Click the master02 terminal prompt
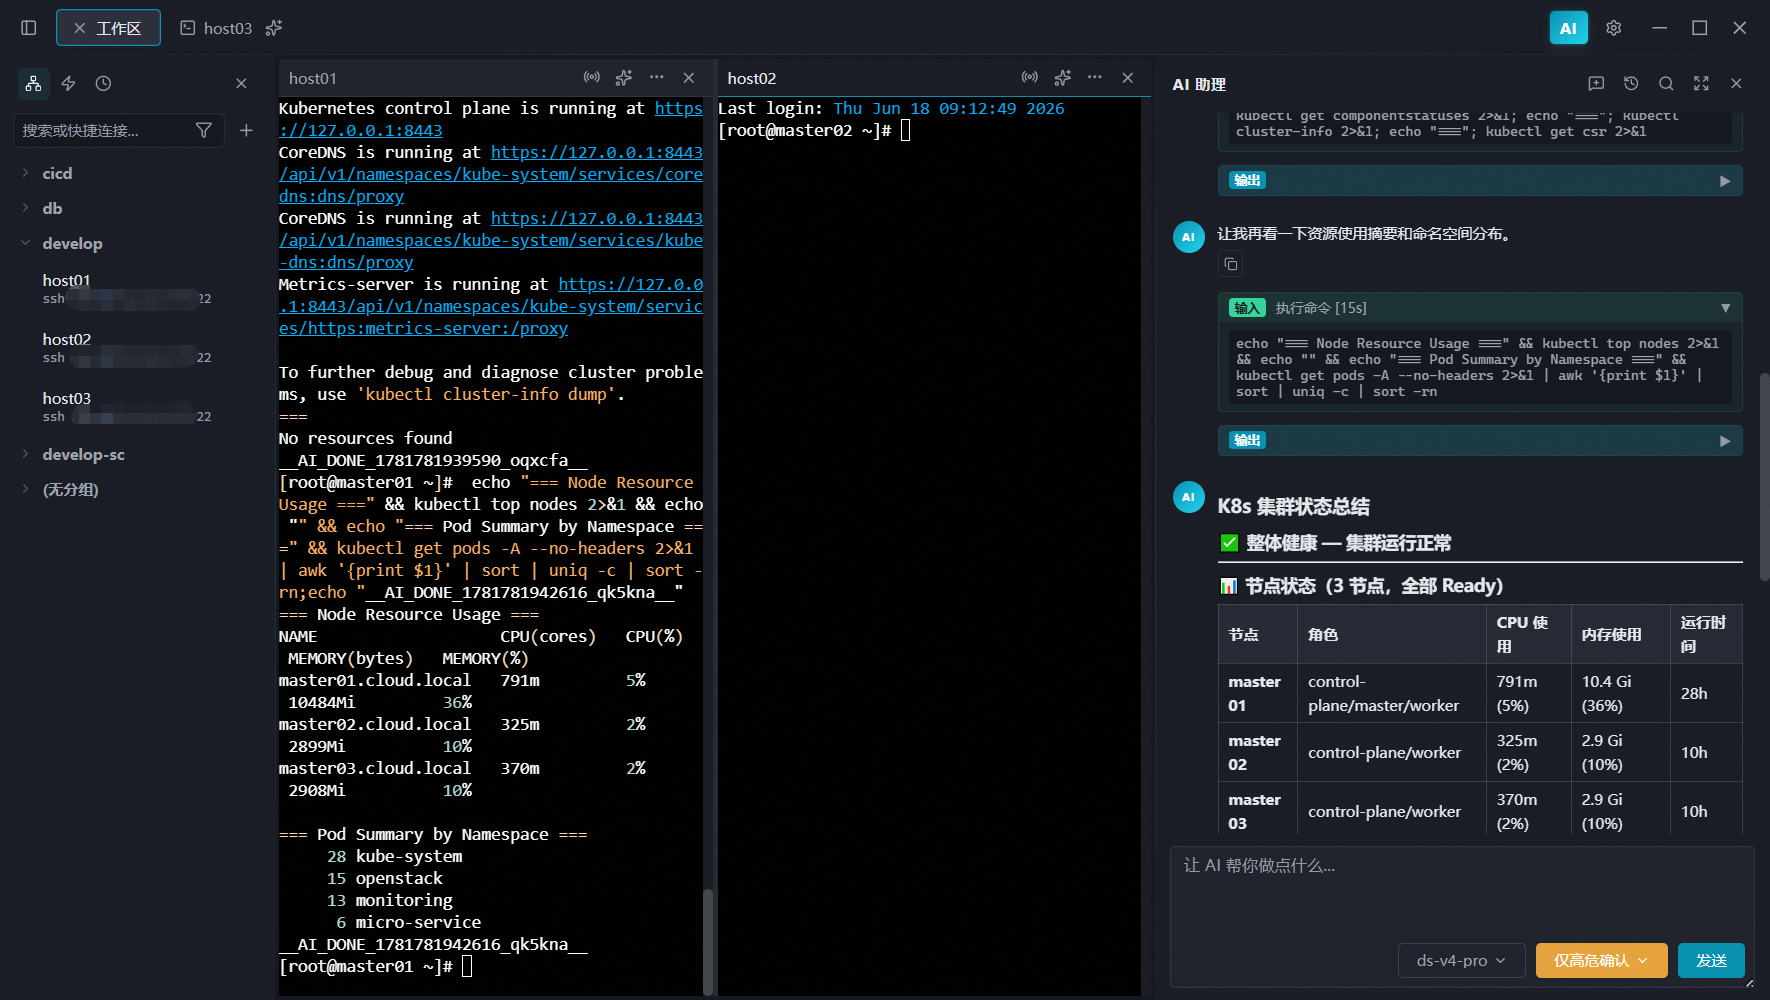Screen dimensions: 1770x1000 tap(804, 130)
